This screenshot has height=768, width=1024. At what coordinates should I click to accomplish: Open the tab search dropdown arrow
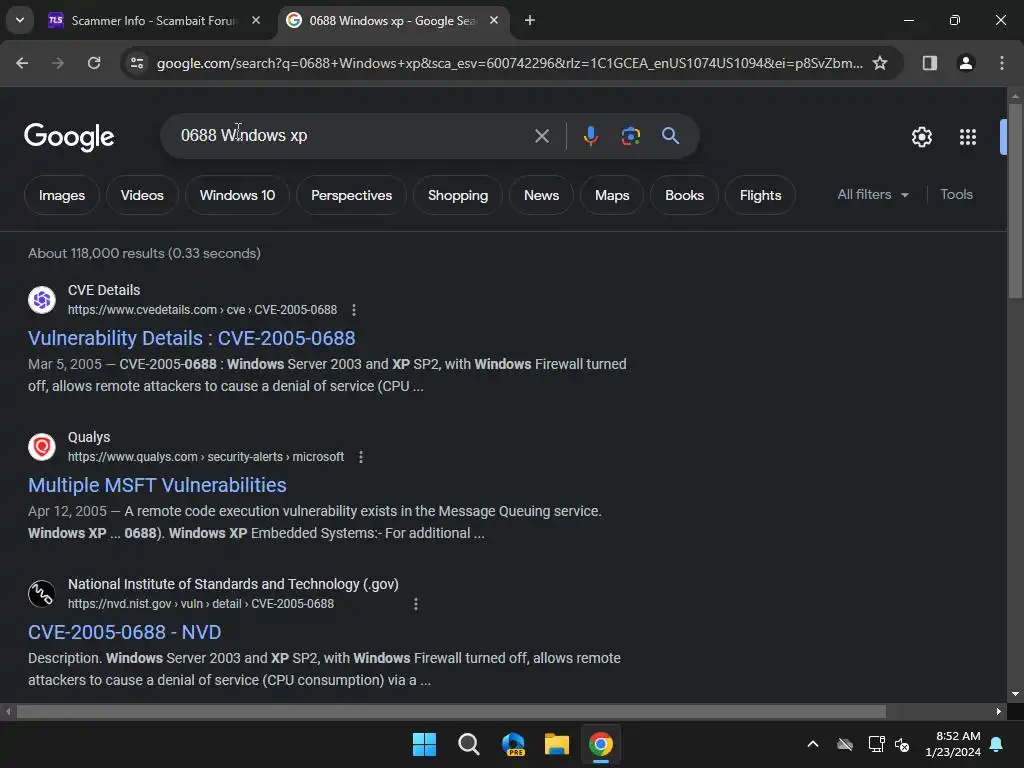point(20,20)
